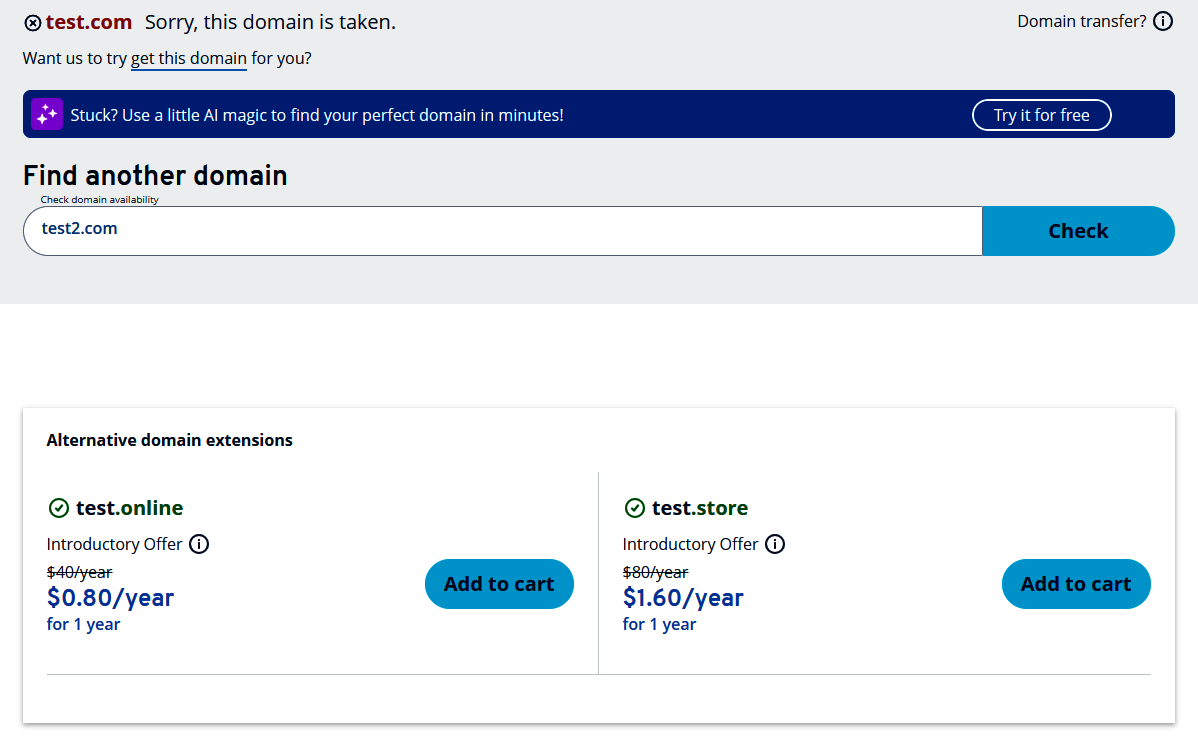The height and width of the screenshot is (751, 1198).
Task: Open the Introductory Offer info for test.store
Action: pos(775,544)
